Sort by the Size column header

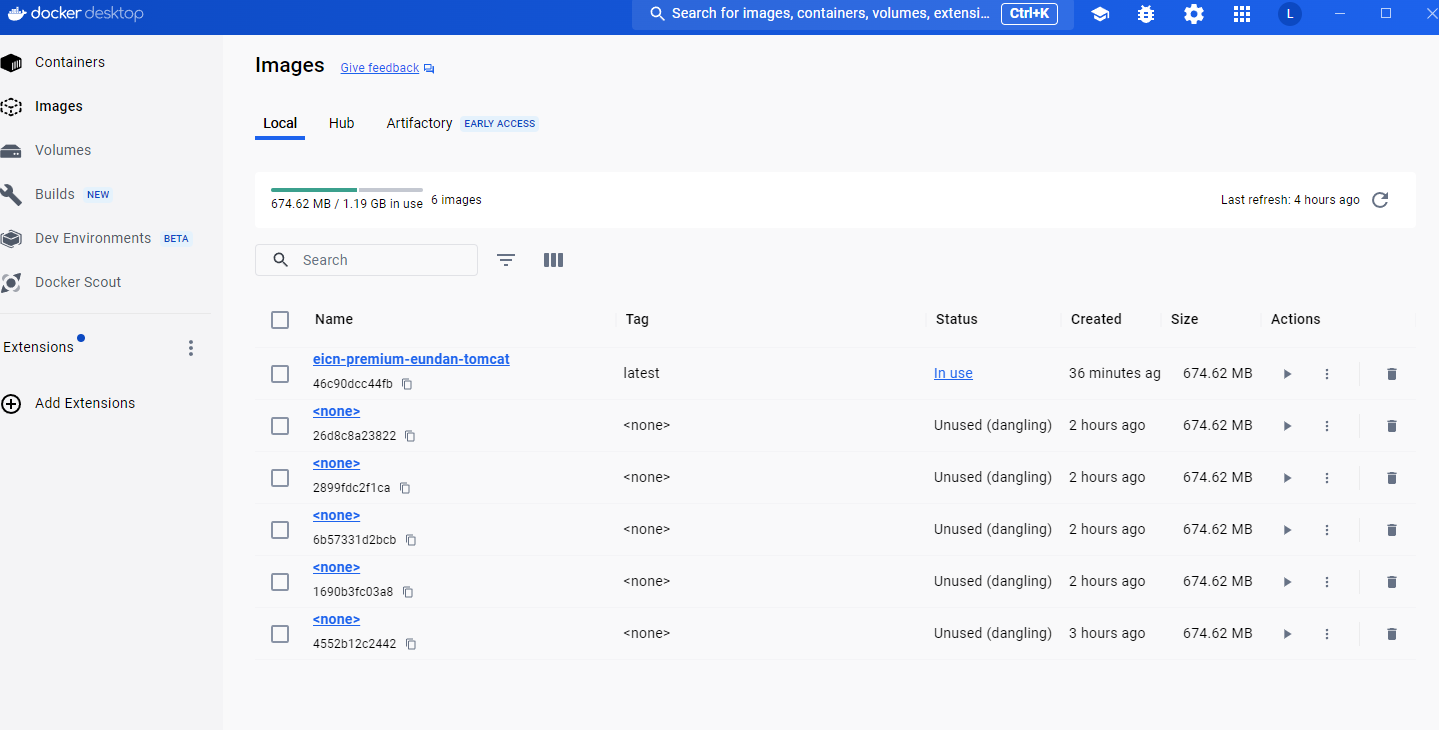click(x=1185, y=319)
